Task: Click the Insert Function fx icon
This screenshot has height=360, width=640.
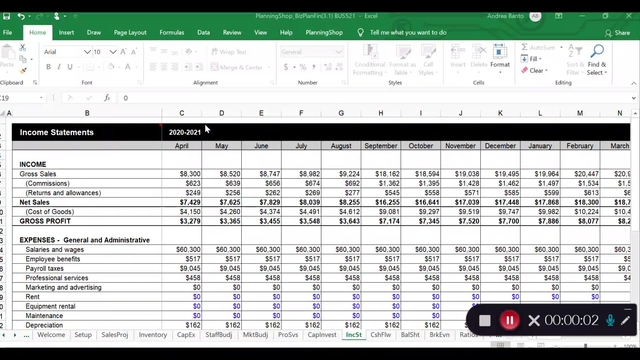Action: (107, 98)
